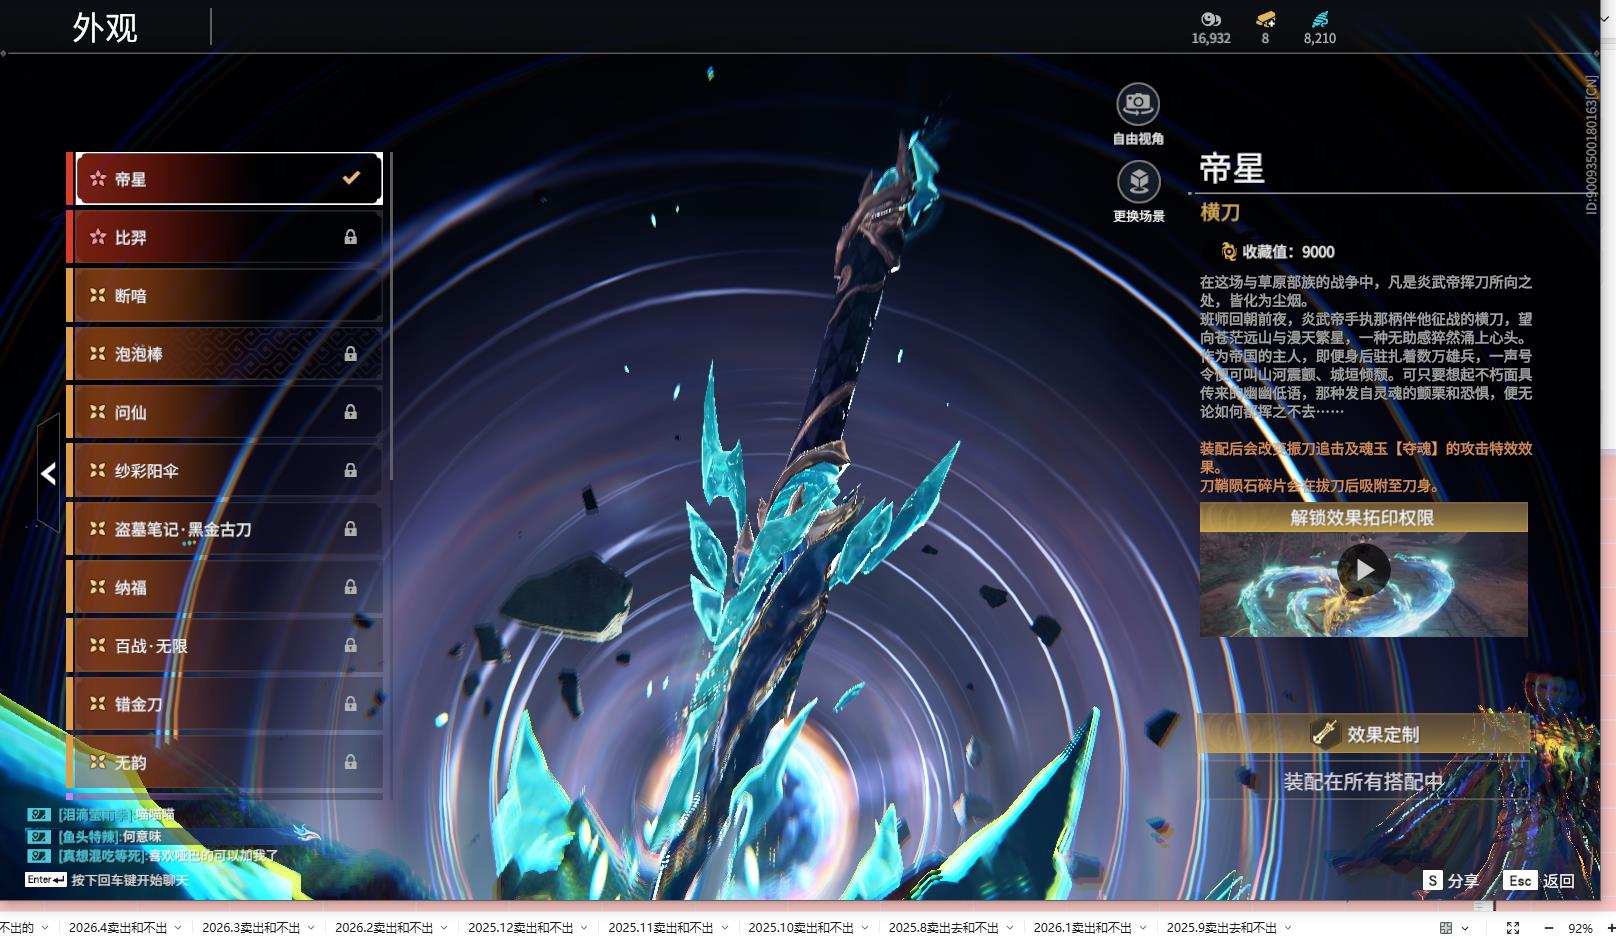This screenshot has height=939, width=1616.
Task: Click the equipped checkmark on 帝星
Action: click(x=351, y=178)
